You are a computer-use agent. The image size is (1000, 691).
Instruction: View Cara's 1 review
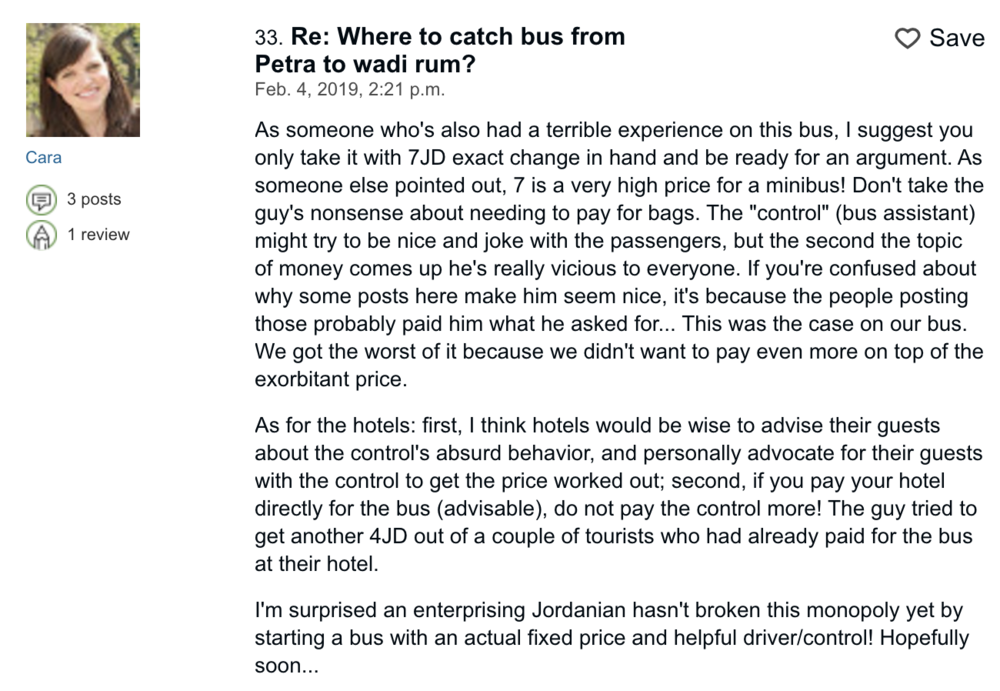(x=98, y=235)
